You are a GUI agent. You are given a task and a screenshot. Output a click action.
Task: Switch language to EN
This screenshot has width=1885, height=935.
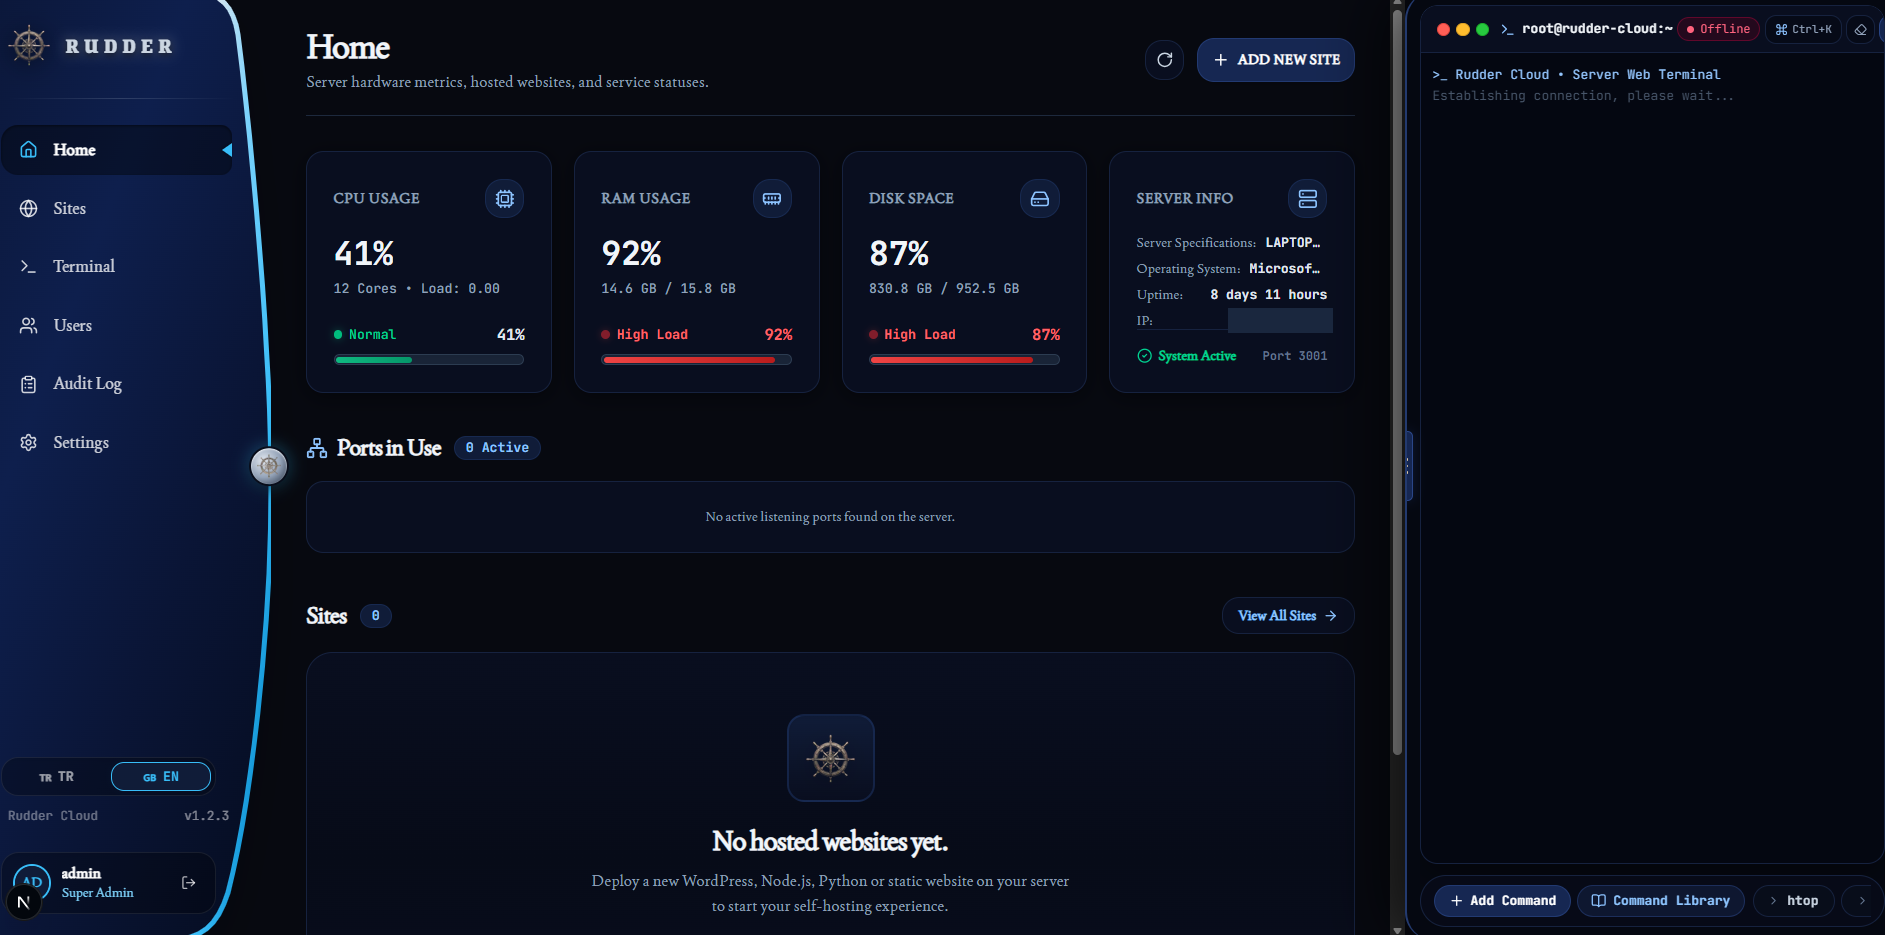pyautogui.click(x=161, y=777)
